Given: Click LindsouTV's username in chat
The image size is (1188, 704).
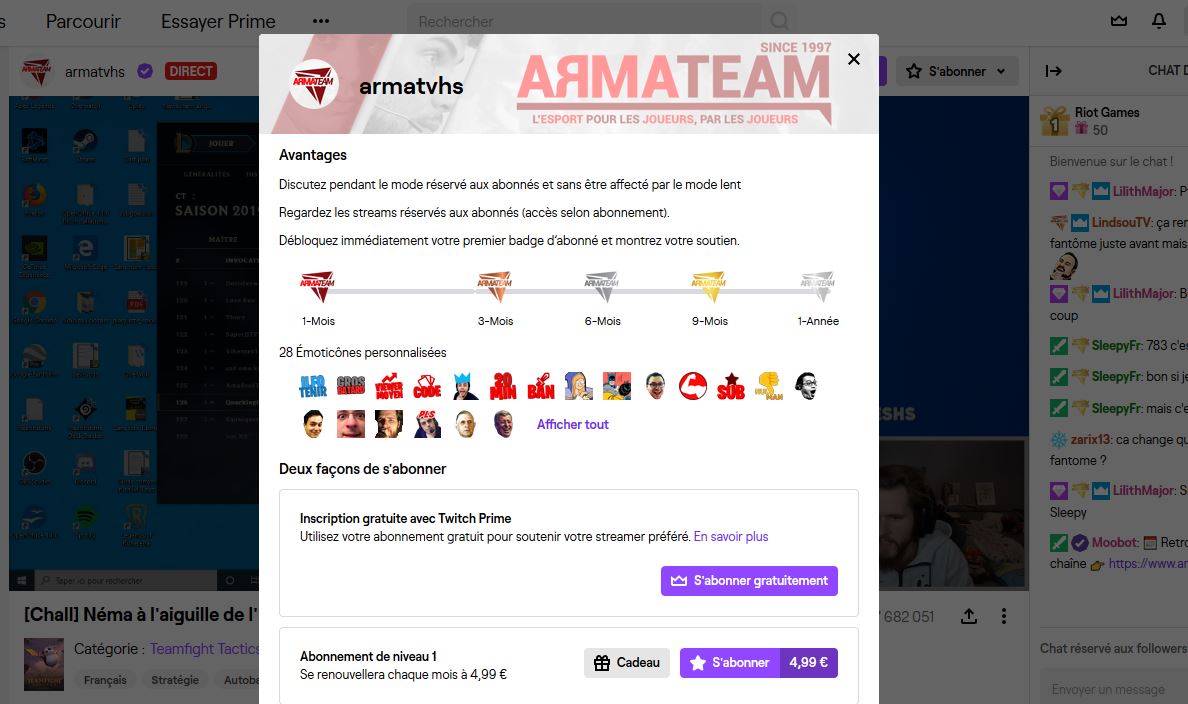Looking at the screenshot, I should [1121, 223].
